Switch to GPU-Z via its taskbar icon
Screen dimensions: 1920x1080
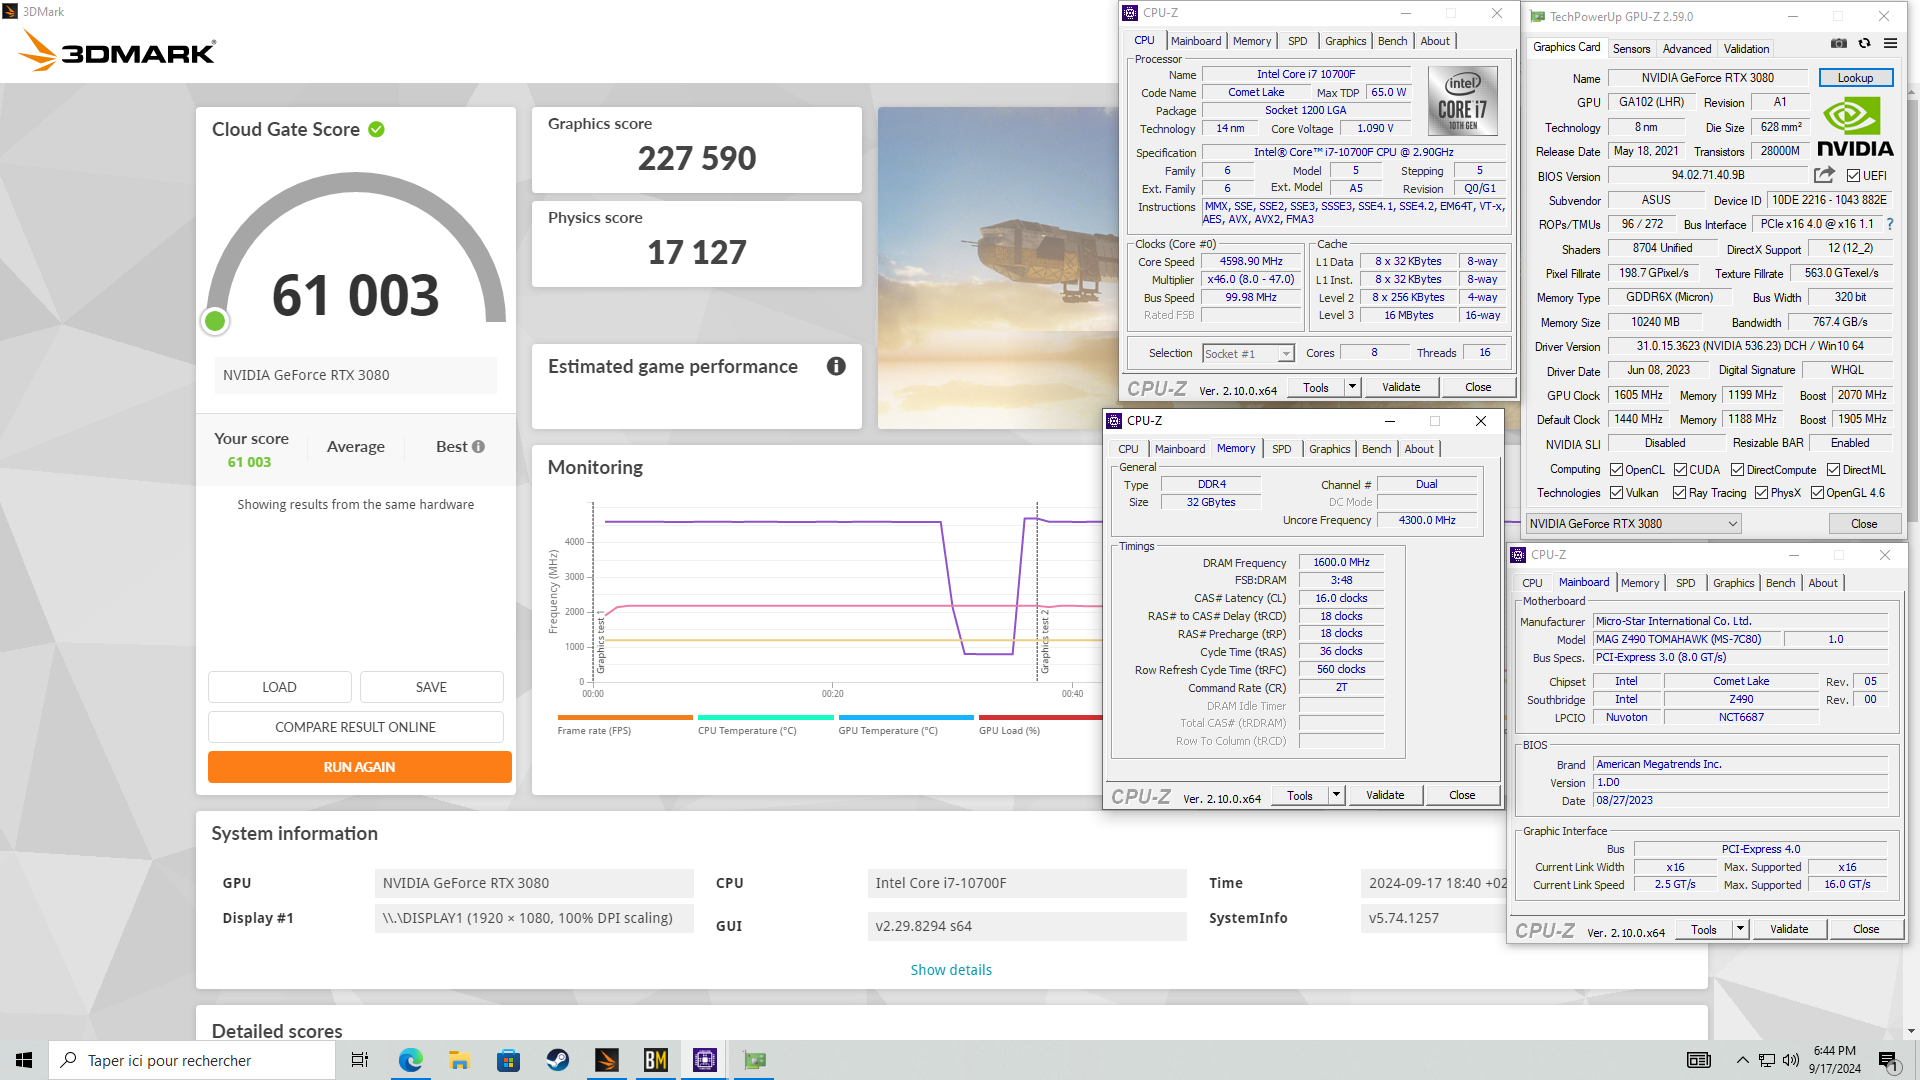point(754,1060)
